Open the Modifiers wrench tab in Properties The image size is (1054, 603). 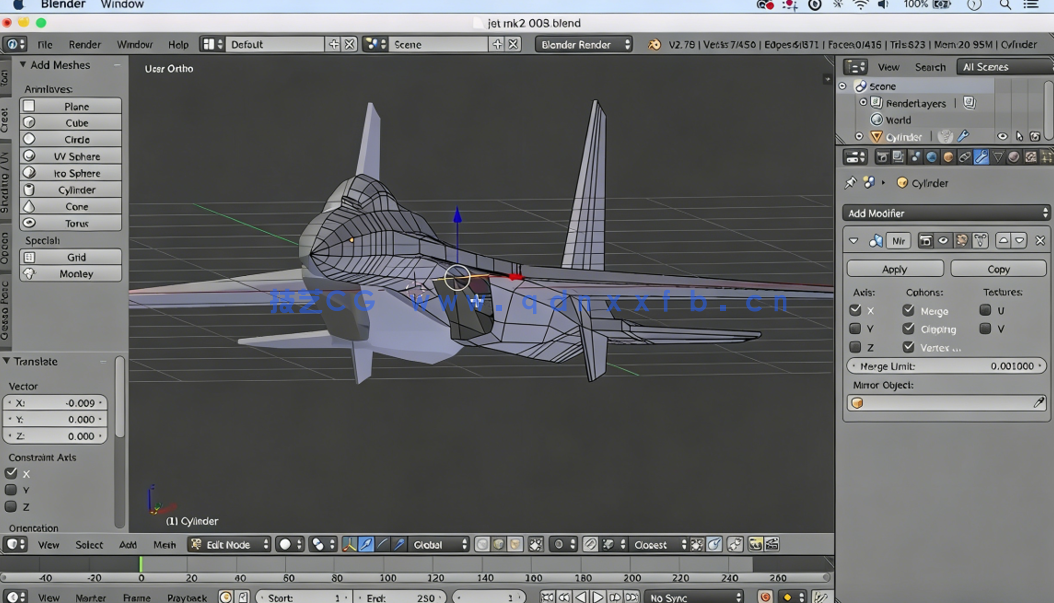click(x=981, y=157)
